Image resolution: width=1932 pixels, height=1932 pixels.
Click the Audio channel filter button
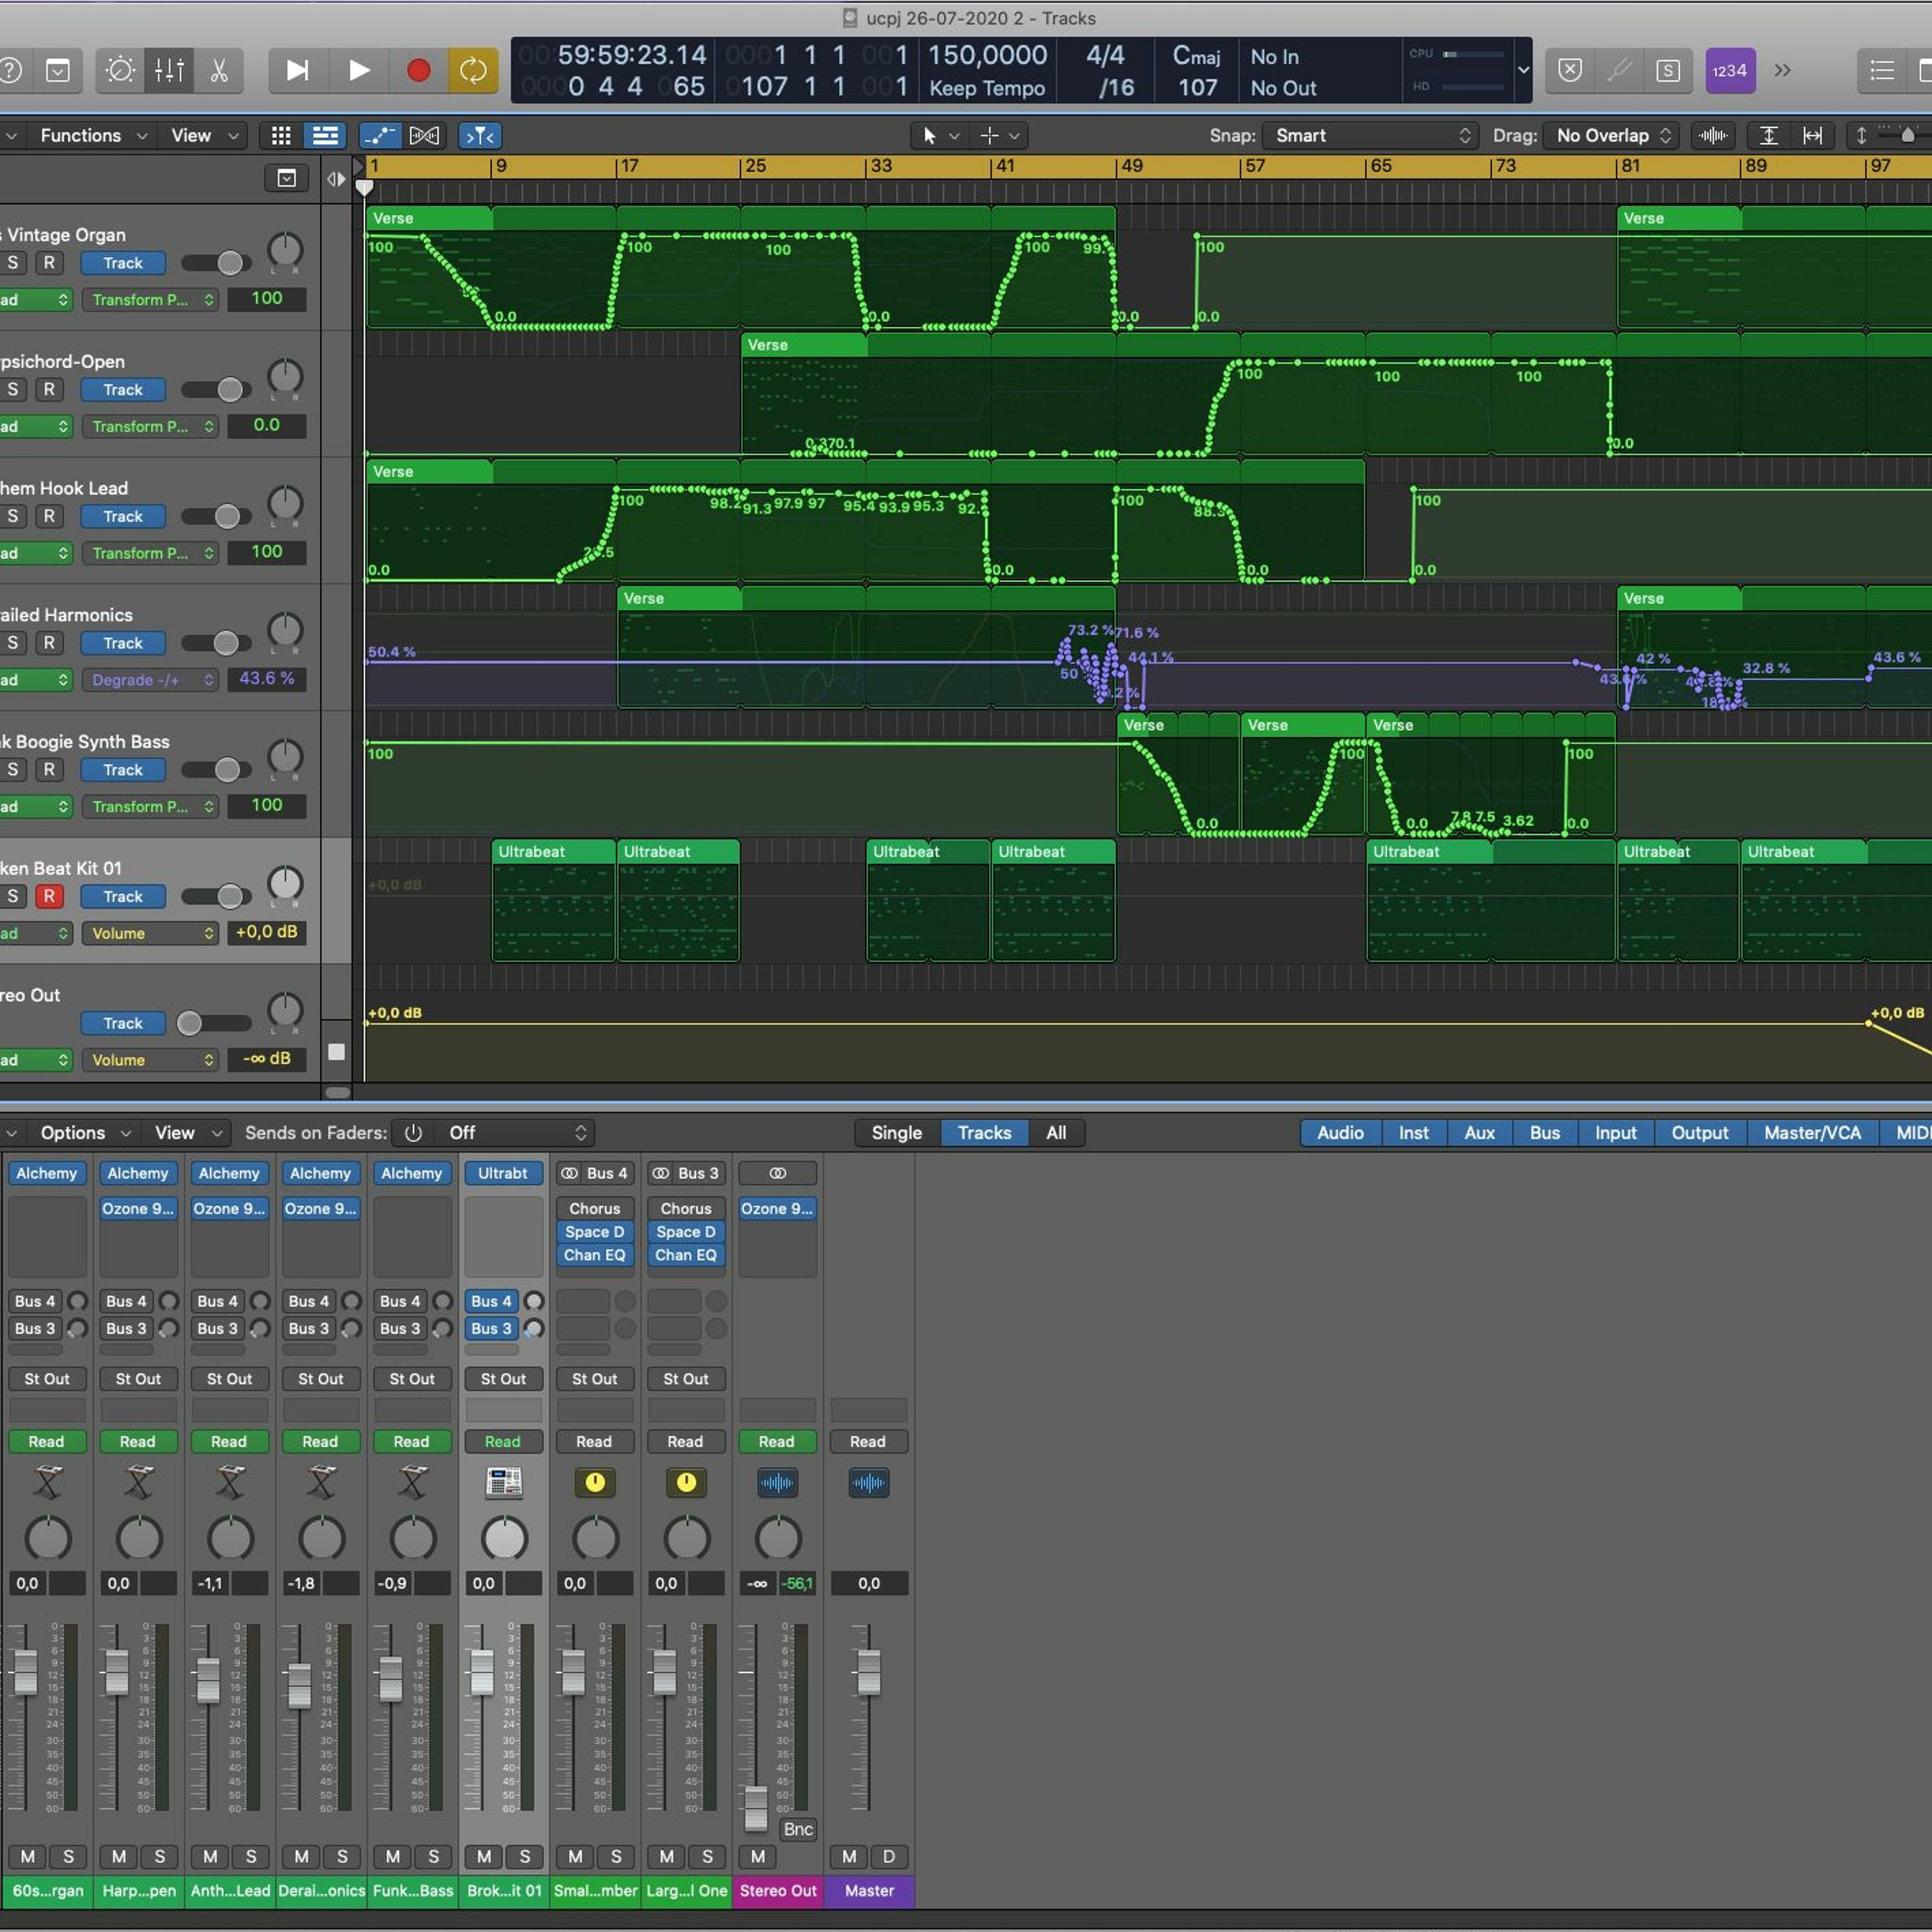[1340, 1133]
